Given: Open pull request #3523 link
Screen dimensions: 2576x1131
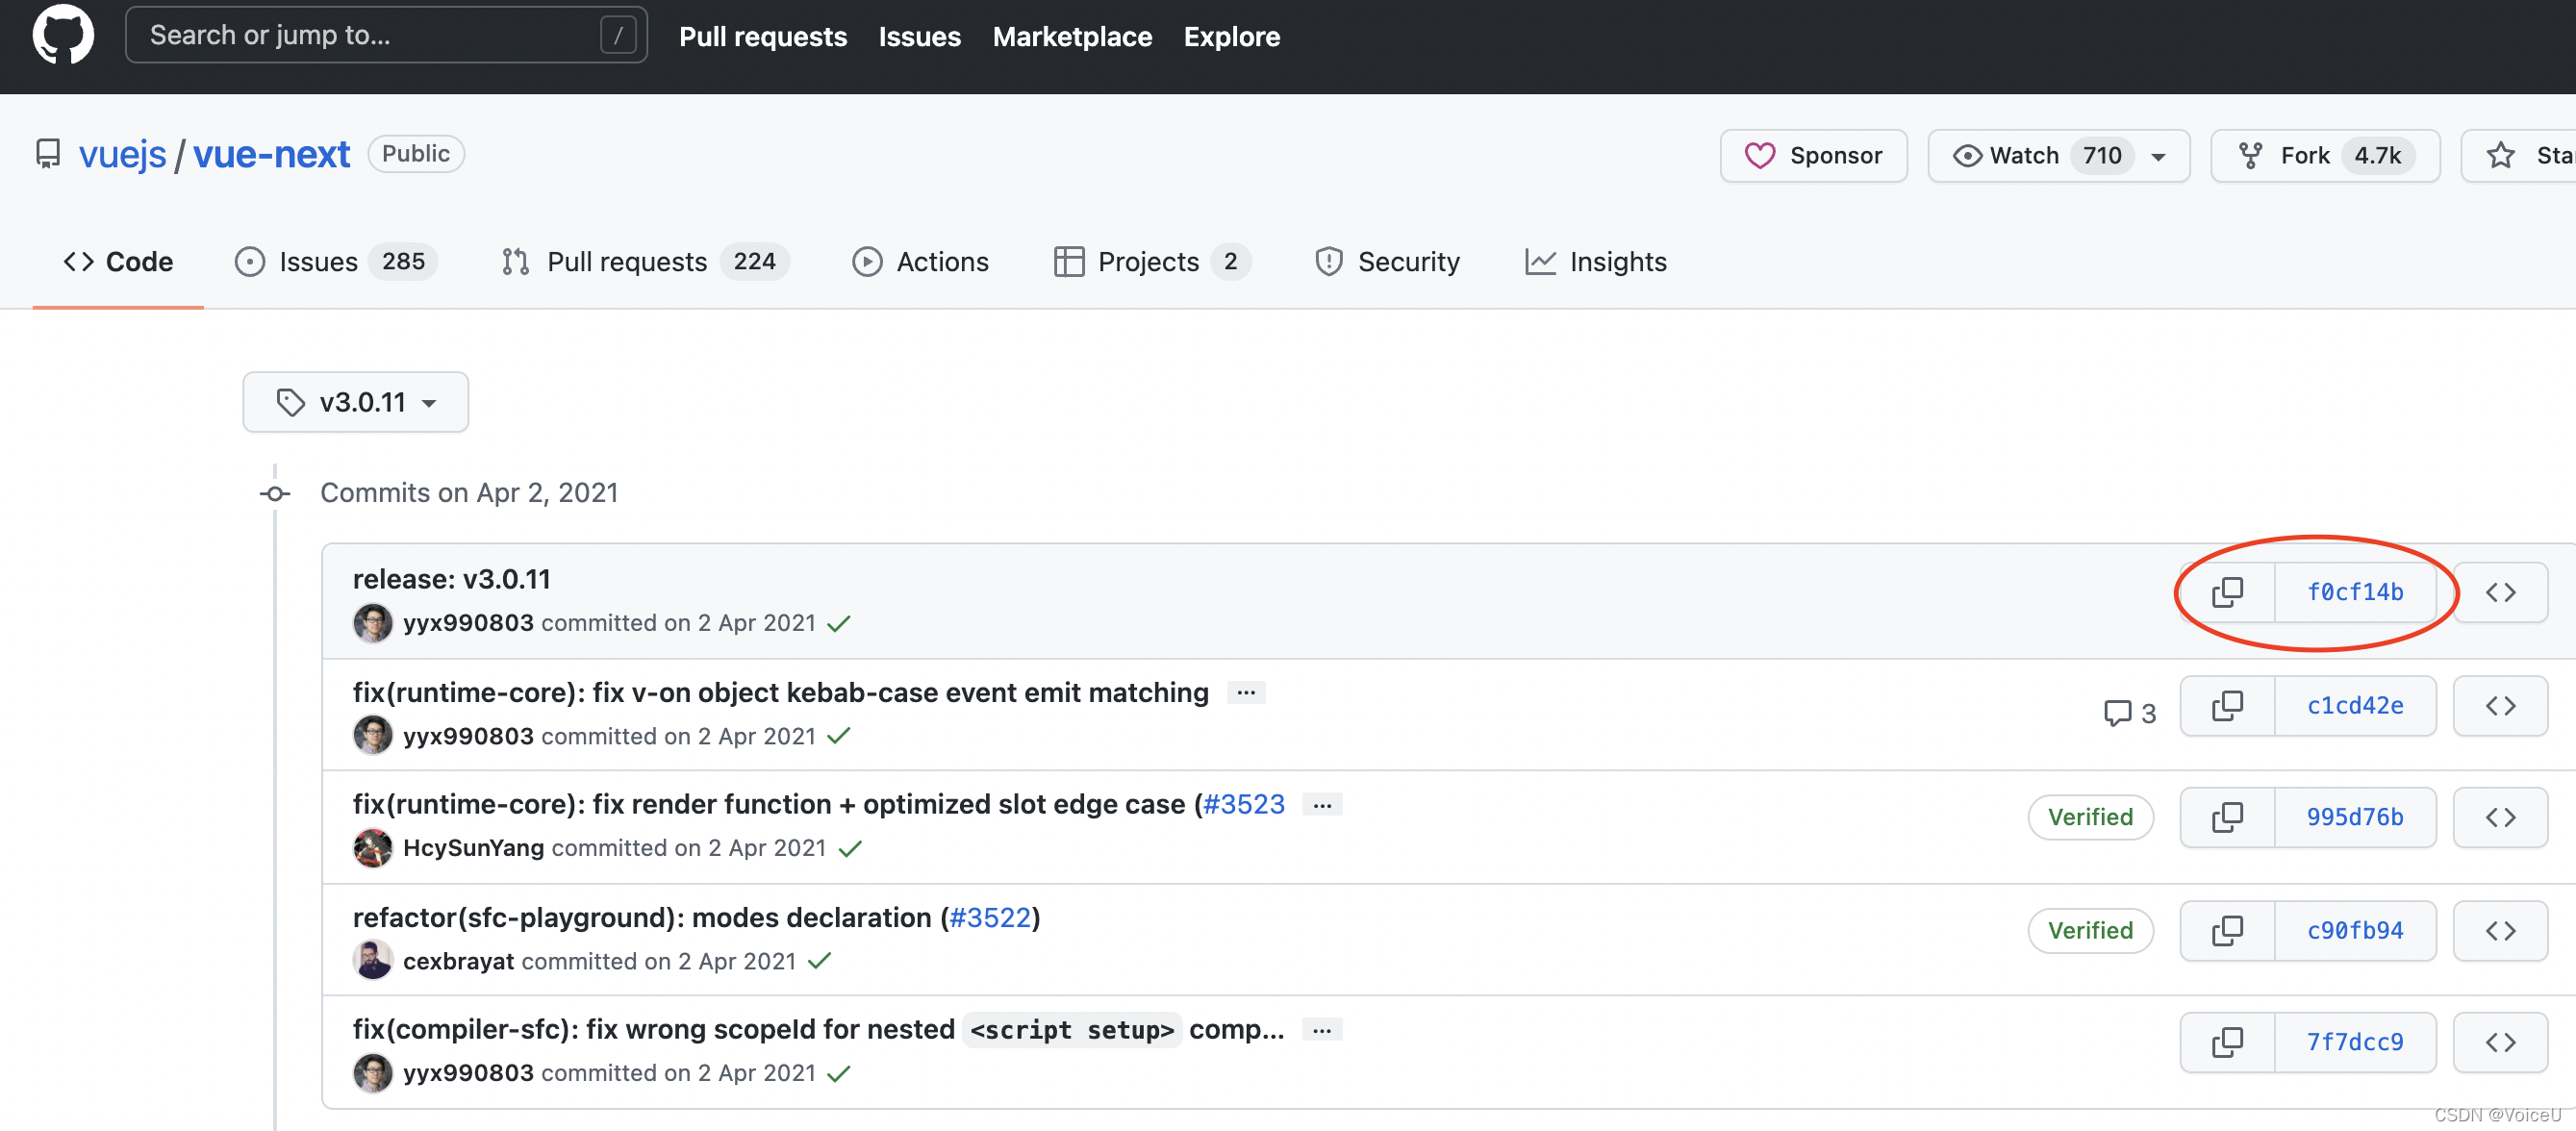Looking at the screenshot, I should [x=1243, y=804].
